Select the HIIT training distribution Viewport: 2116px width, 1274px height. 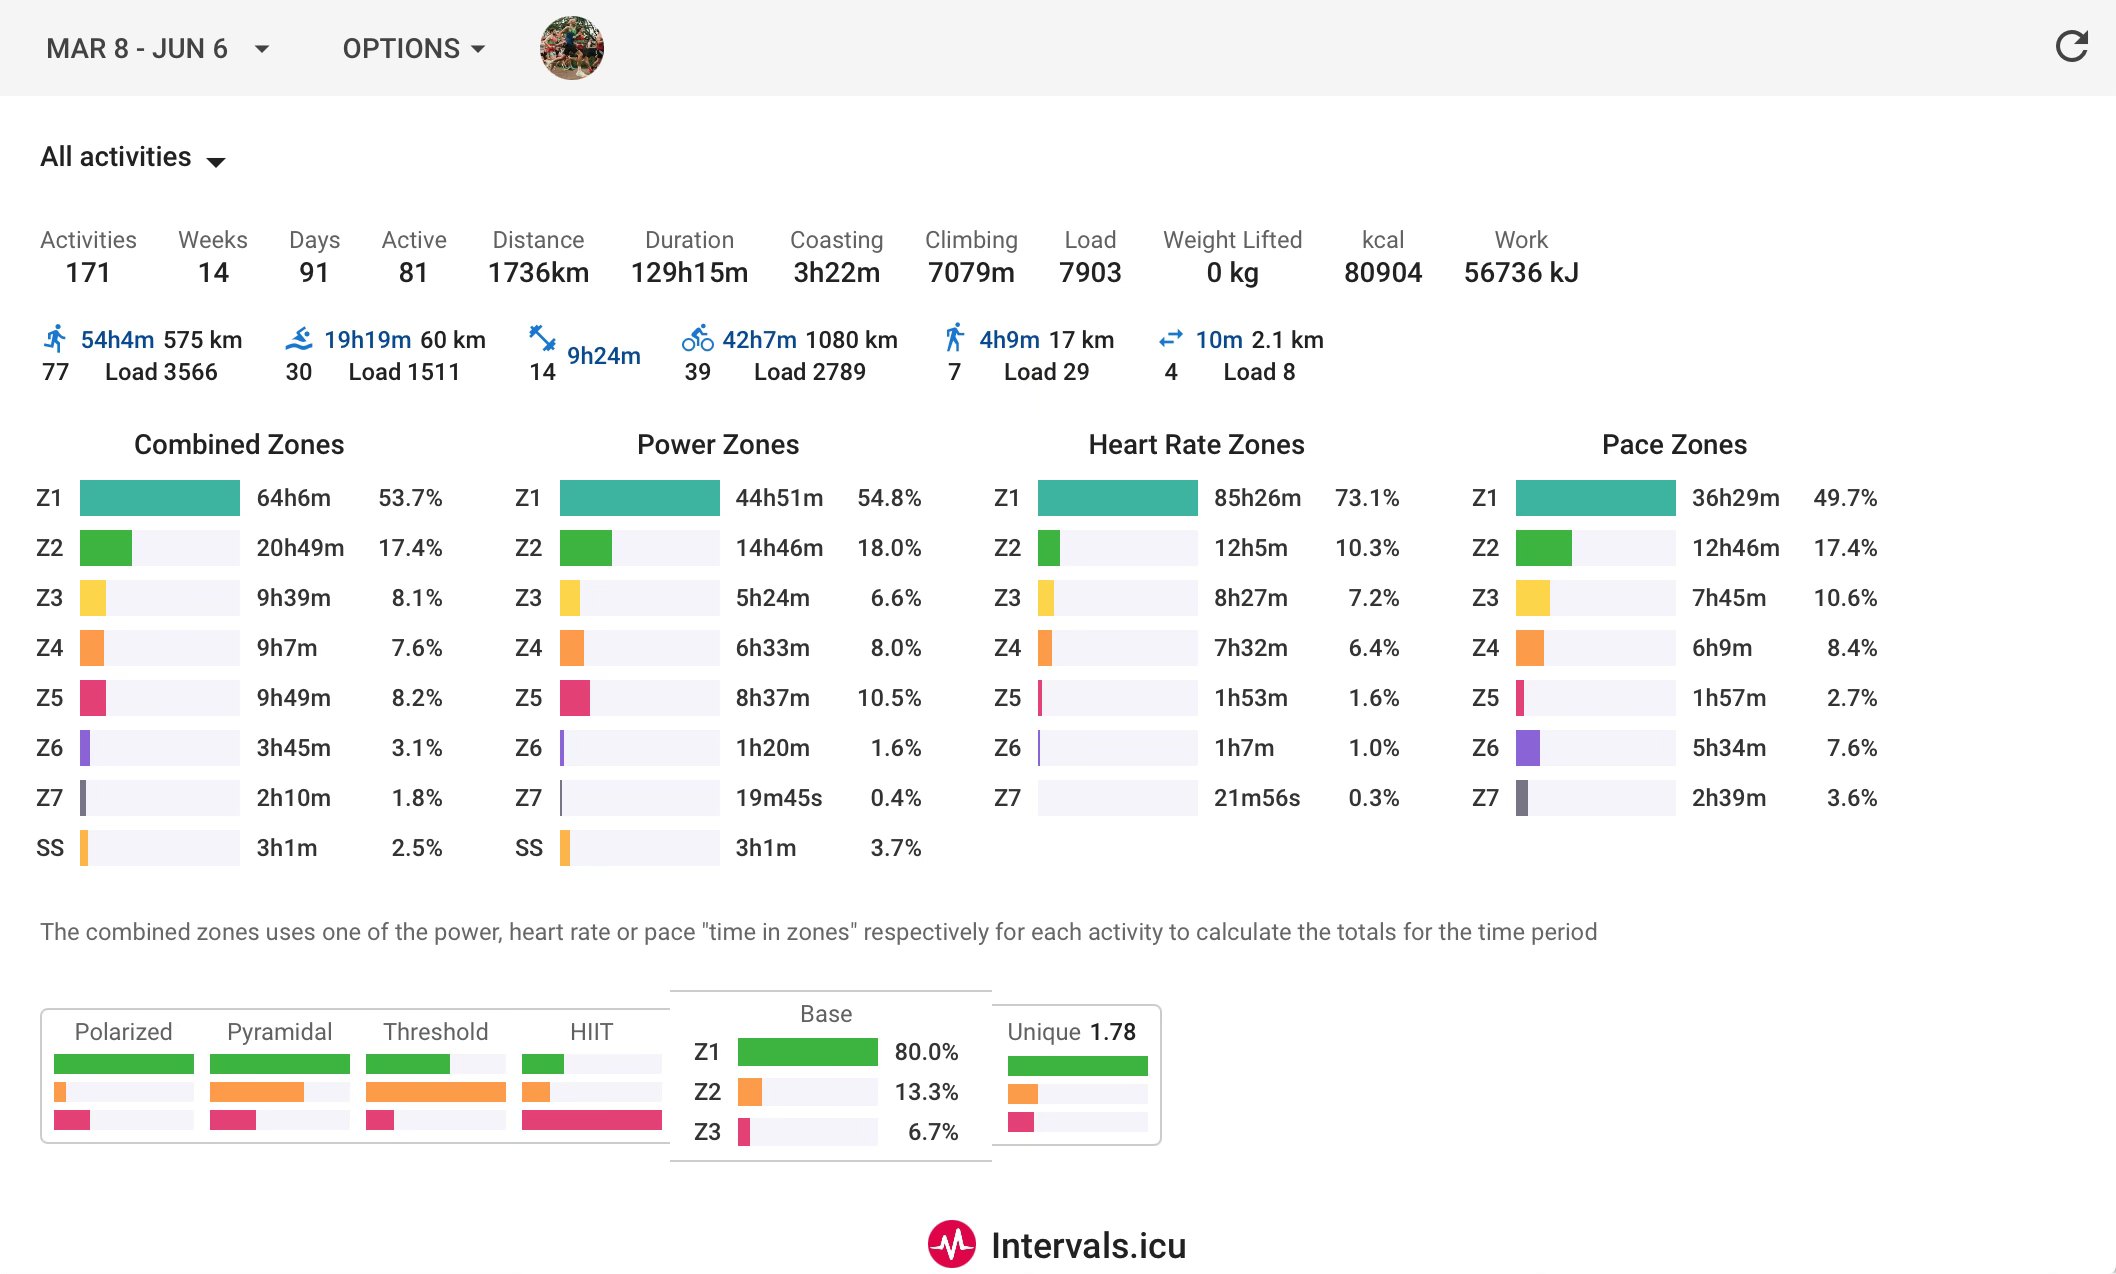click(591, 1075)
